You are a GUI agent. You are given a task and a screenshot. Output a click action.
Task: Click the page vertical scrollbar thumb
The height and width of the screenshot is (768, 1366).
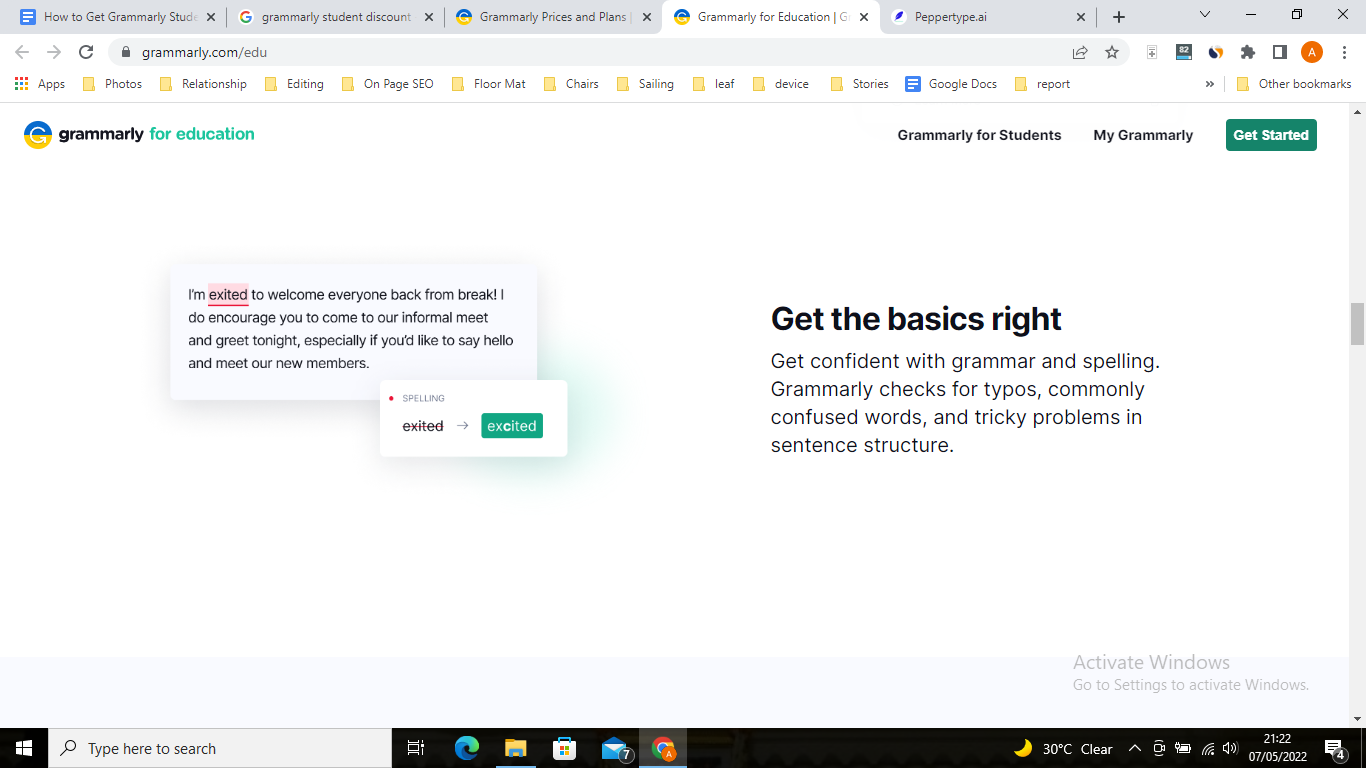point(1357,324)
